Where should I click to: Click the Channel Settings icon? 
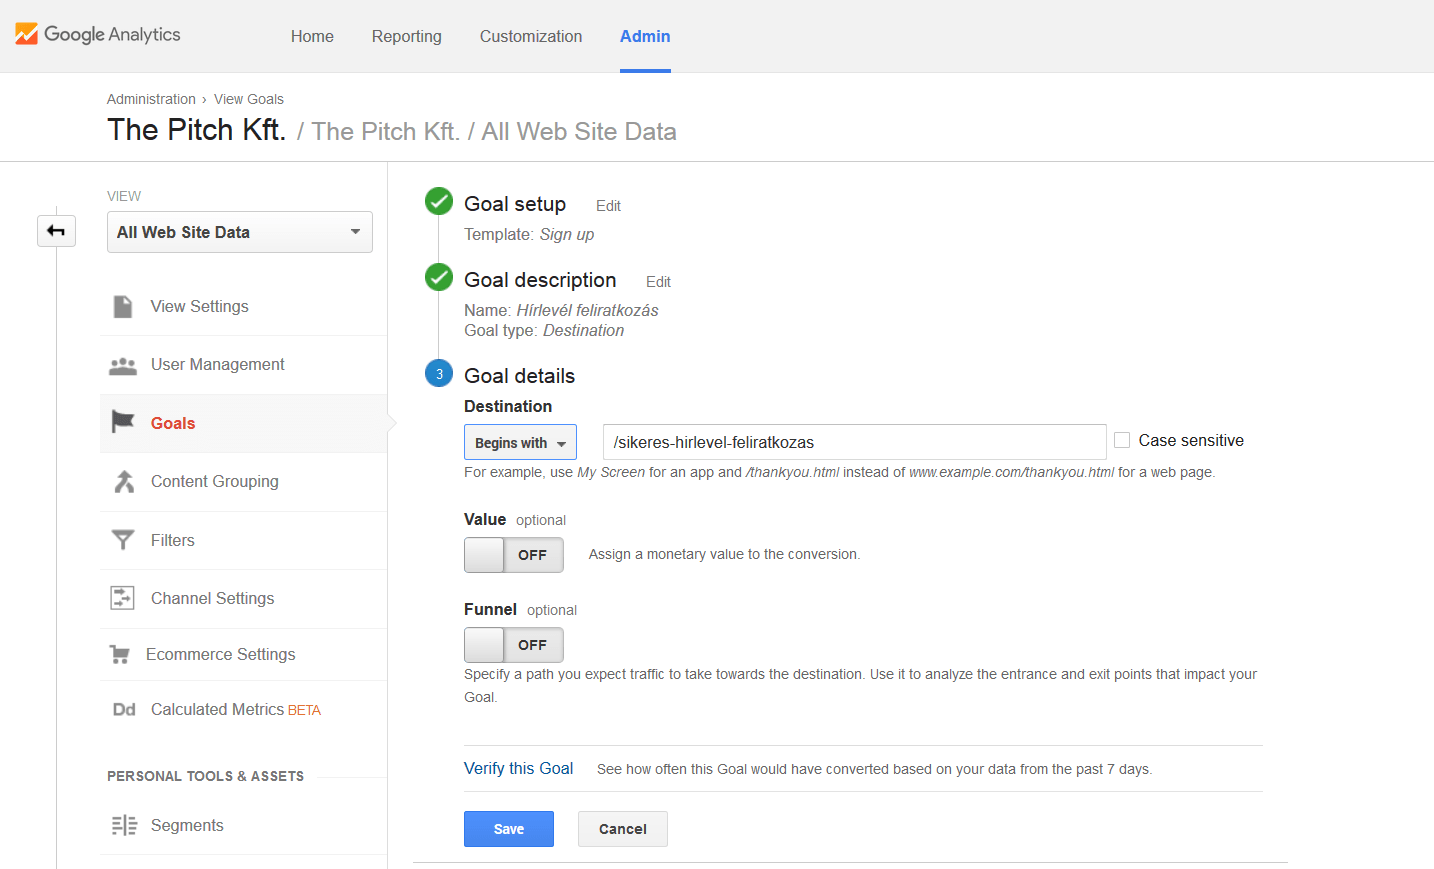click(x=122, y=598)
